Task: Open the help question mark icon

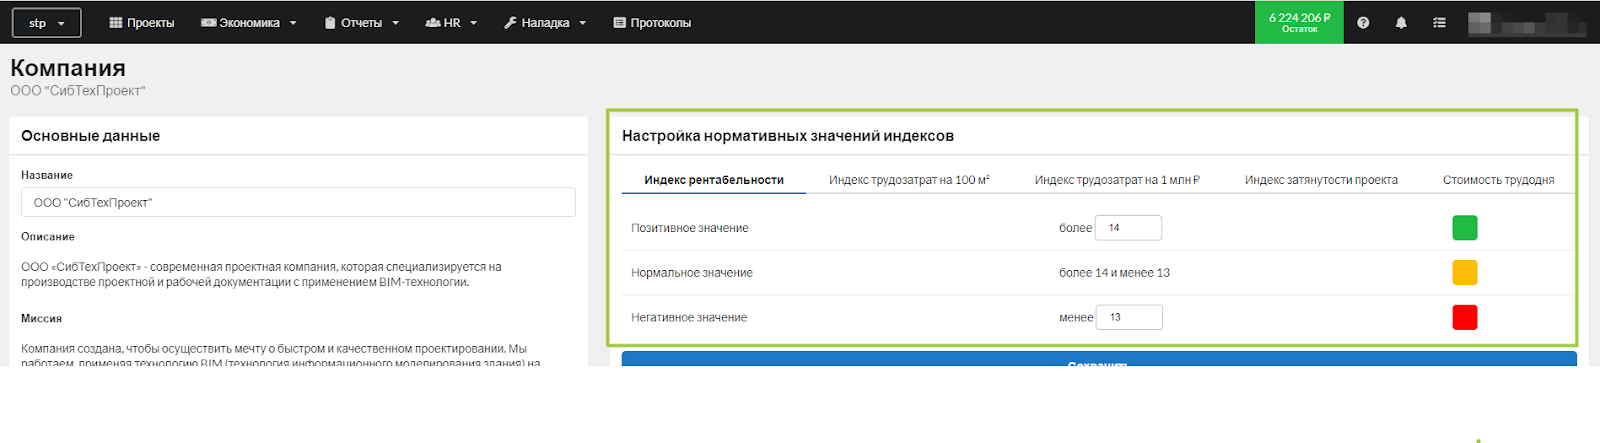Action: coord(1363,22)
